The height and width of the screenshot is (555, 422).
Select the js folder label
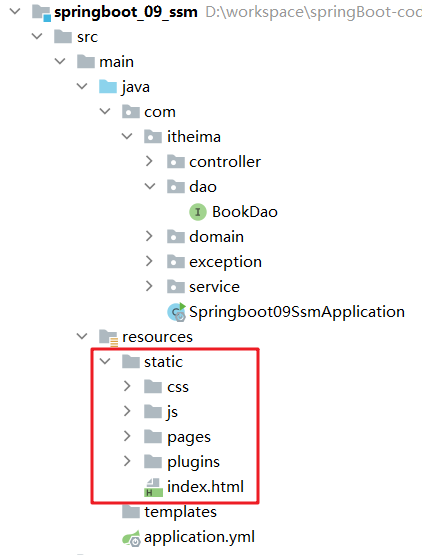click(x=172, y=412)
